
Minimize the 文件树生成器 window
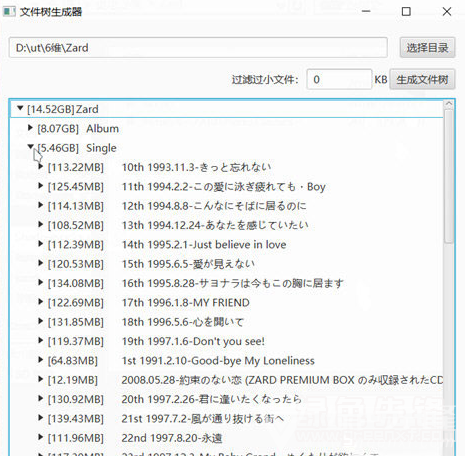click(x=366, y=11)
